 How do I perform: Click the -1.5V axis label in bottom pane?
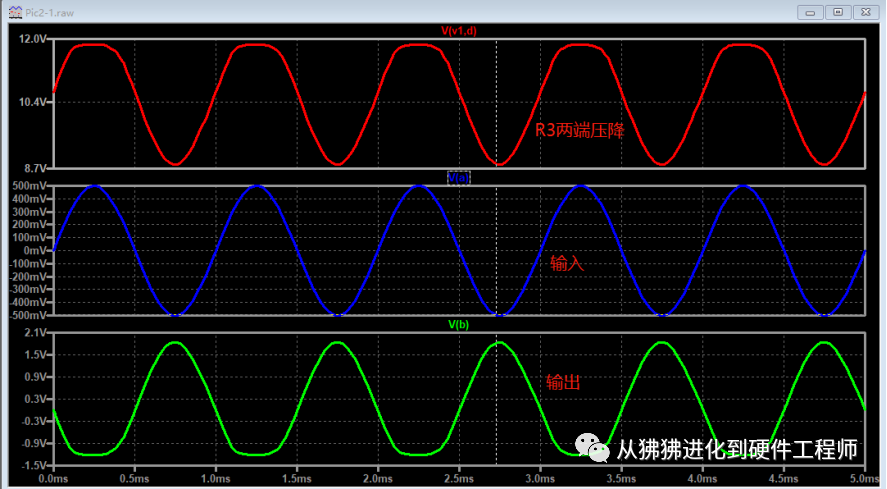tap(34, 465)
